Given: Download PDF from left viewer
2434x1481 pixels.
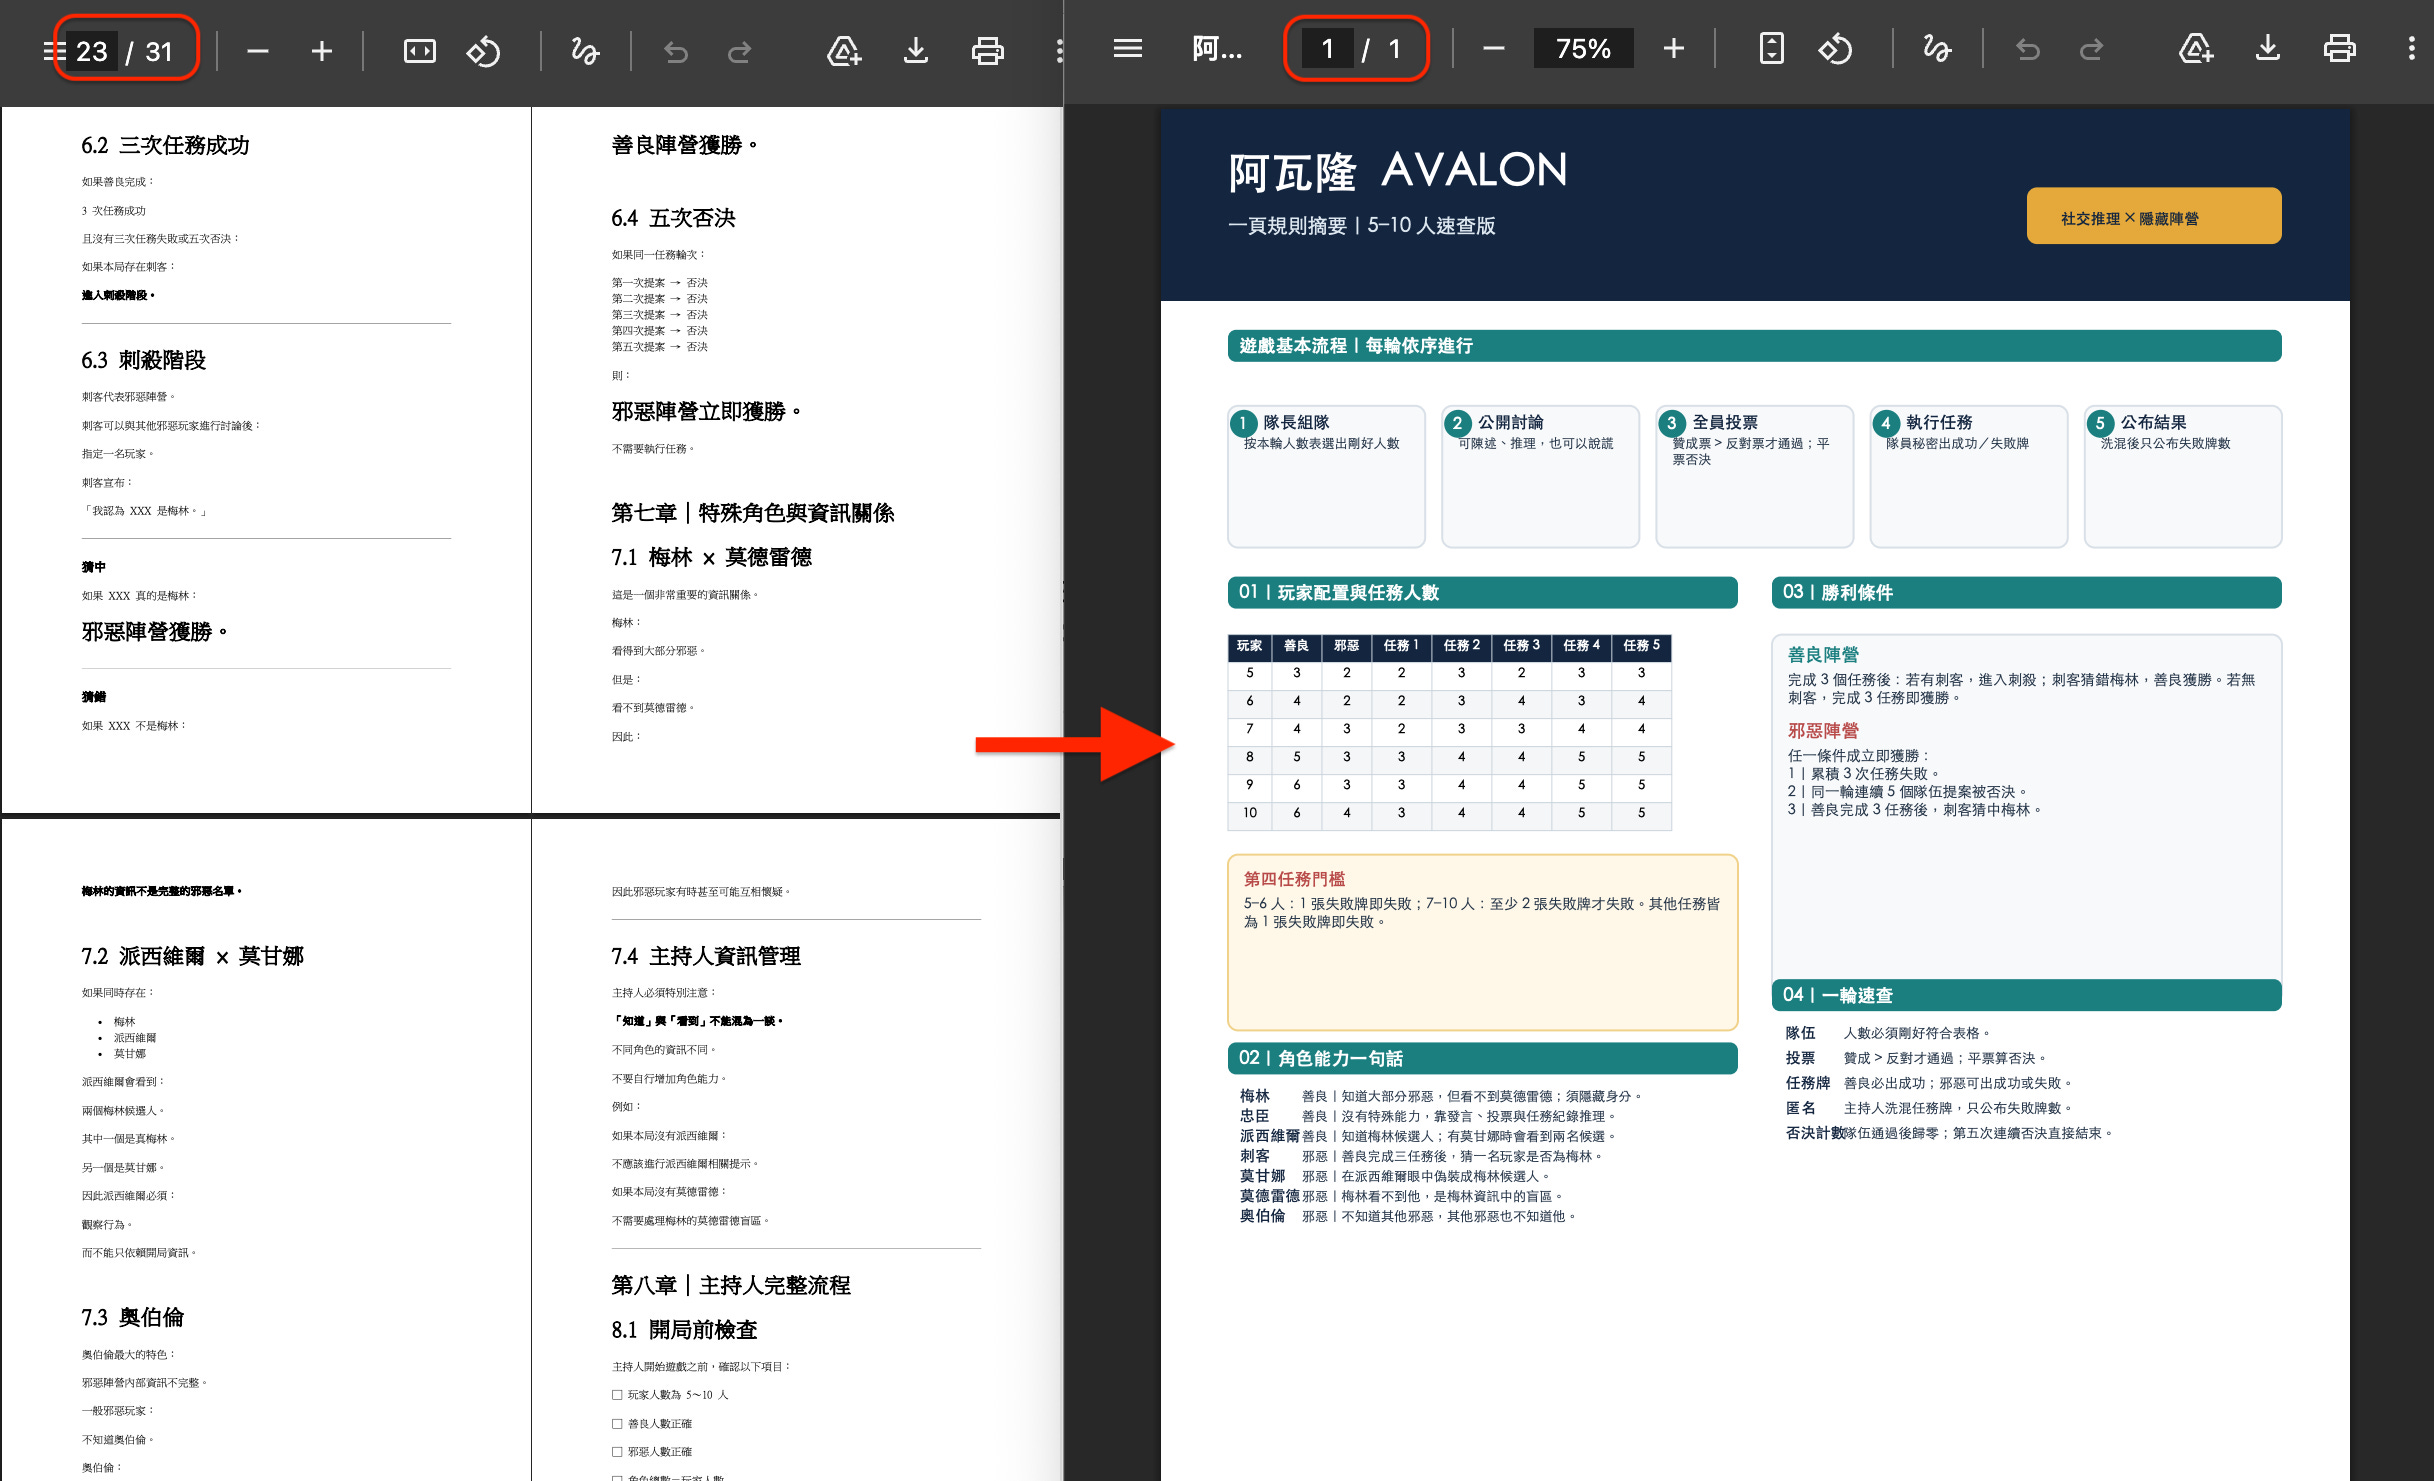Looking at the screenshot, I should coord(915,51).
